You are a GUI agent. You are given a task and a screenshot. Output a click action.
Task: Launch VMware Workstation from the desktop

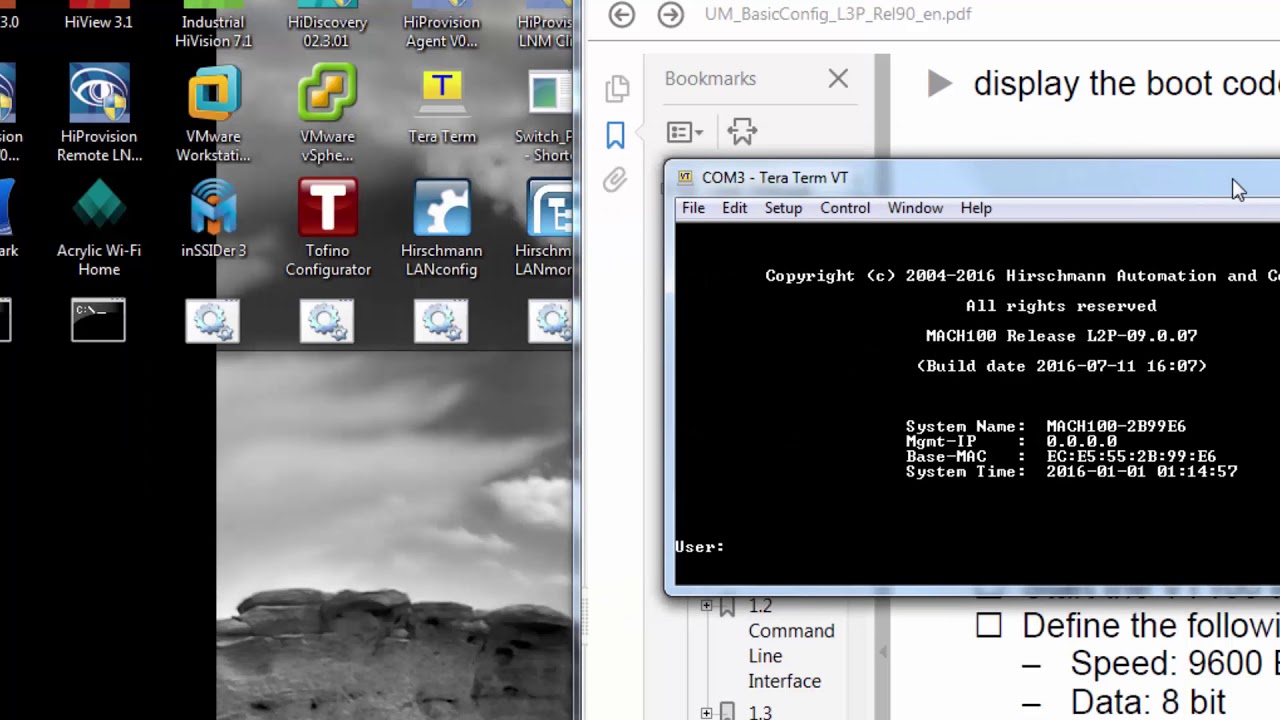tap(213, 114)
